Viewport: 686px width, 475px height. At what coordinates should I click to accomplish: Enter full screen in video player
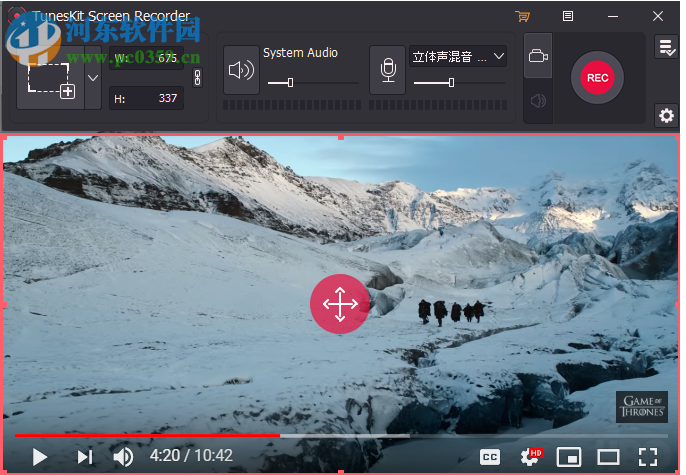pos(648,457)
